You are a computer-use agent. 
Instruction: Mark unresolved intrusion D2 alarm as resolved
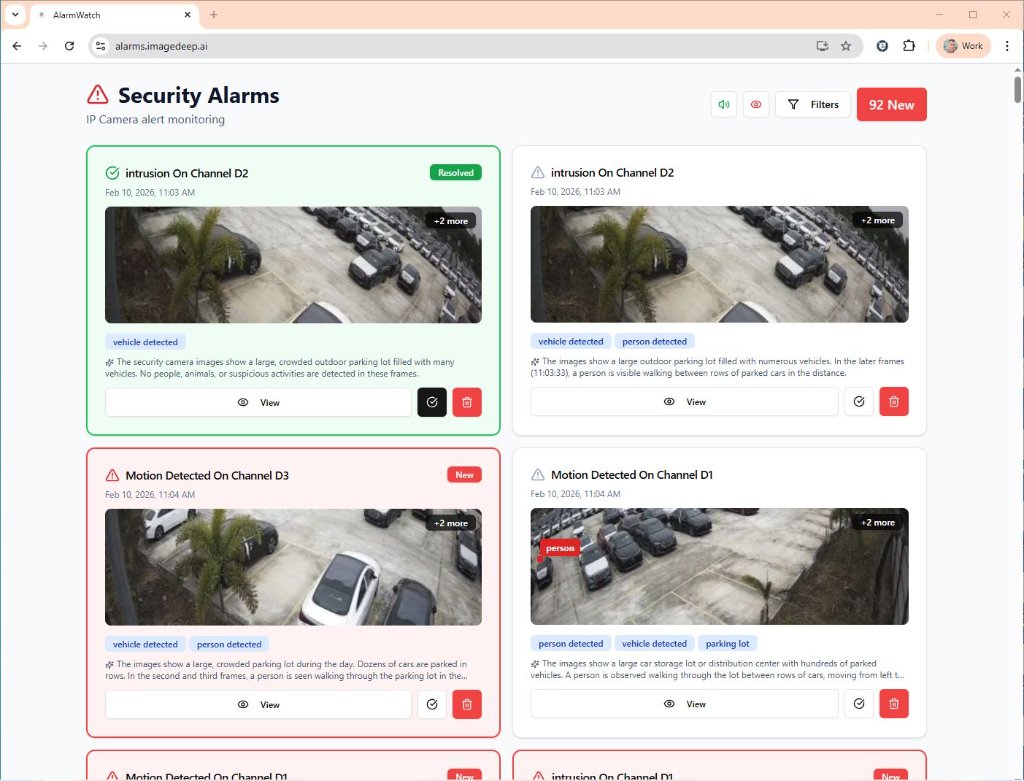pyautogui.click(x=859, y=402)
